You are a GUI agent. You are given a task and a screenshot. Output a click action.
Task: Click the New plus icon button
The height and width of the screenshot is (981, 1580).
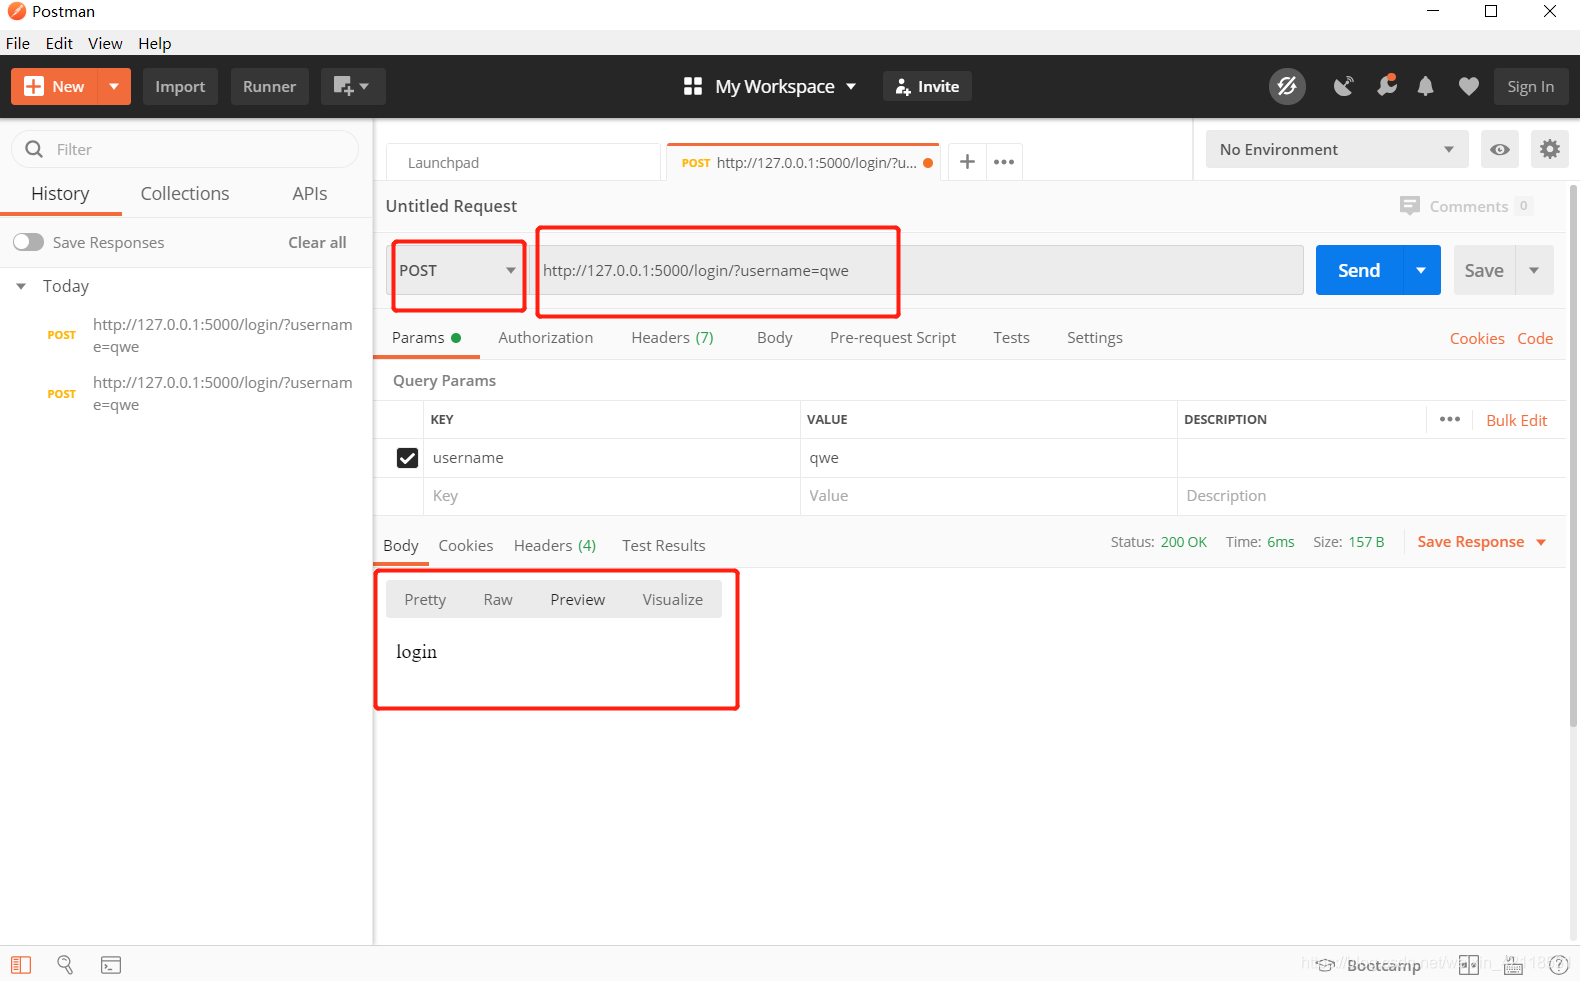coord(54,87)
